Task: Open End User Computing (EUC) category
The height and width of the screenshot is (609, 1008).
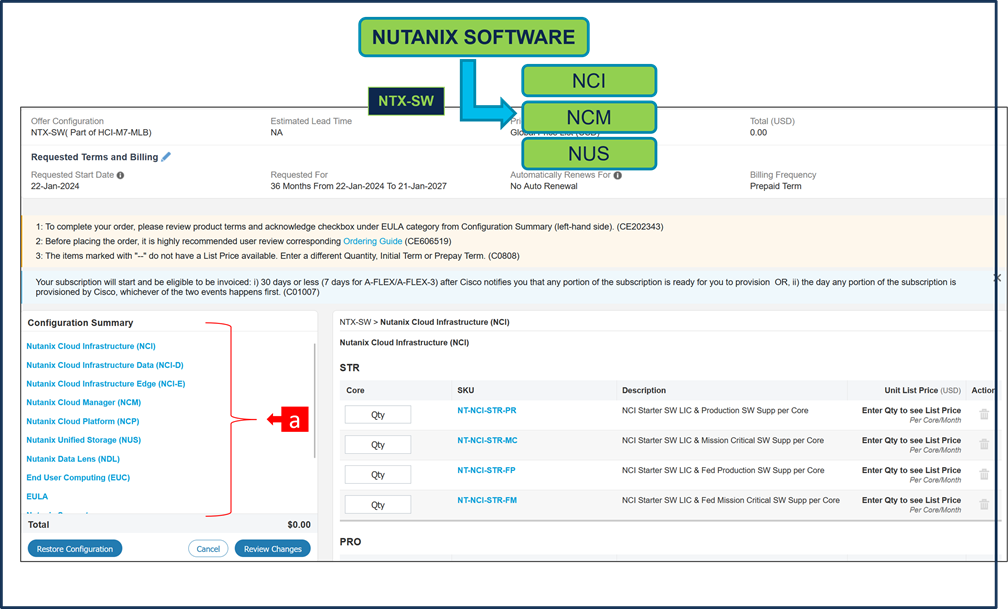Action: (78, 477)
